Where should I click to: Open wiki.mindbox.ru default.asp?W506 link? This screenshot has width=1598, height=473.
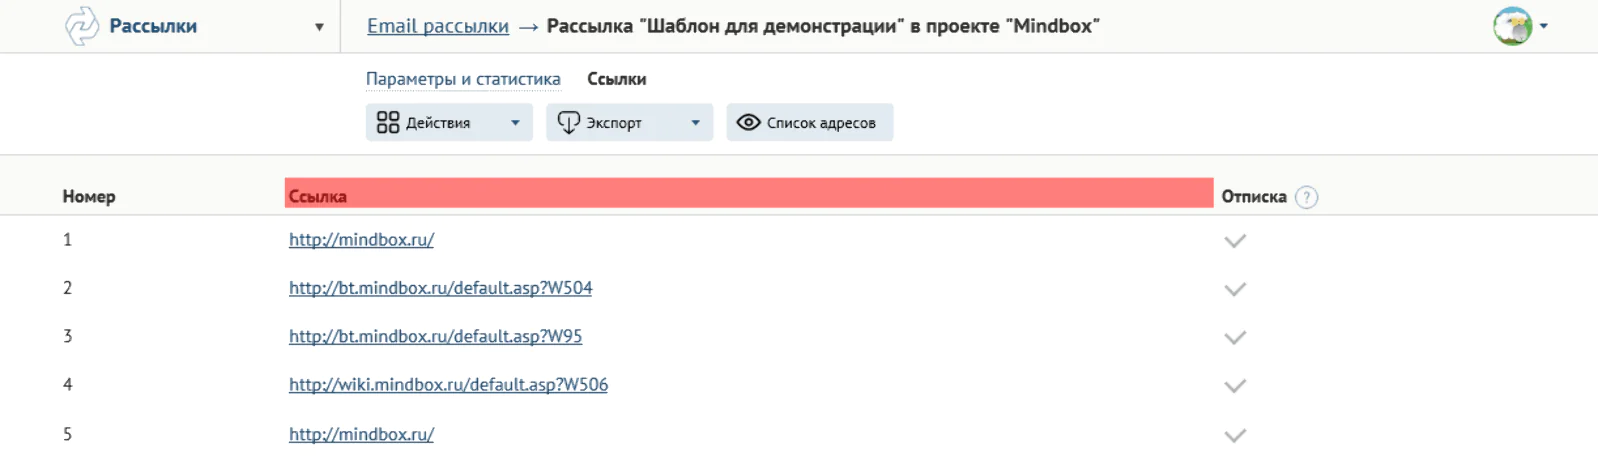tap(448, 385)
